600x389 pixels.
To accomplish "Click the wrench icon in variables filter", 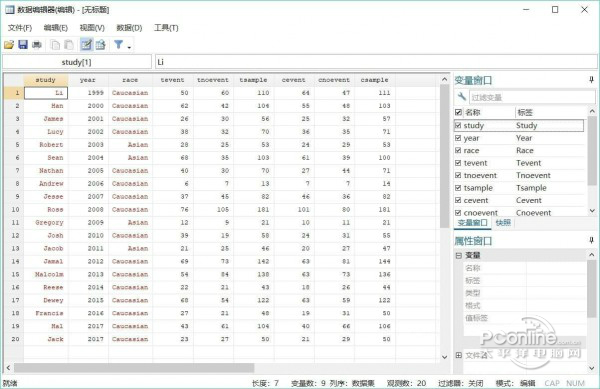I will (462, 97).
